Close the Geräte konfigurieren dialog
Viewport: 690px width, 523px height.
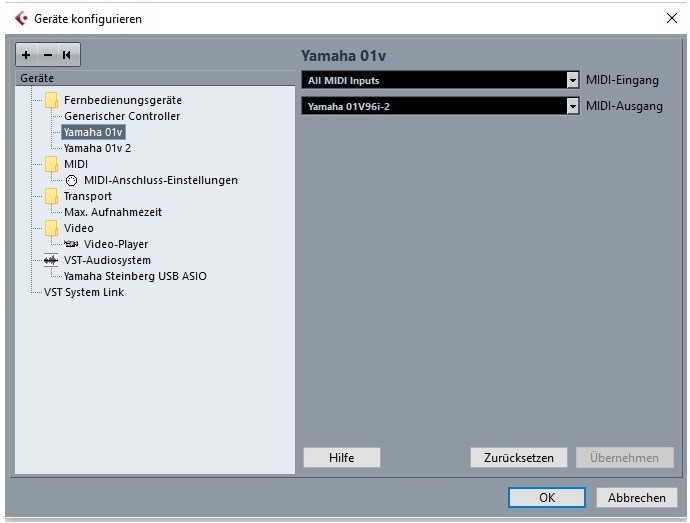[x=672, y=18]
